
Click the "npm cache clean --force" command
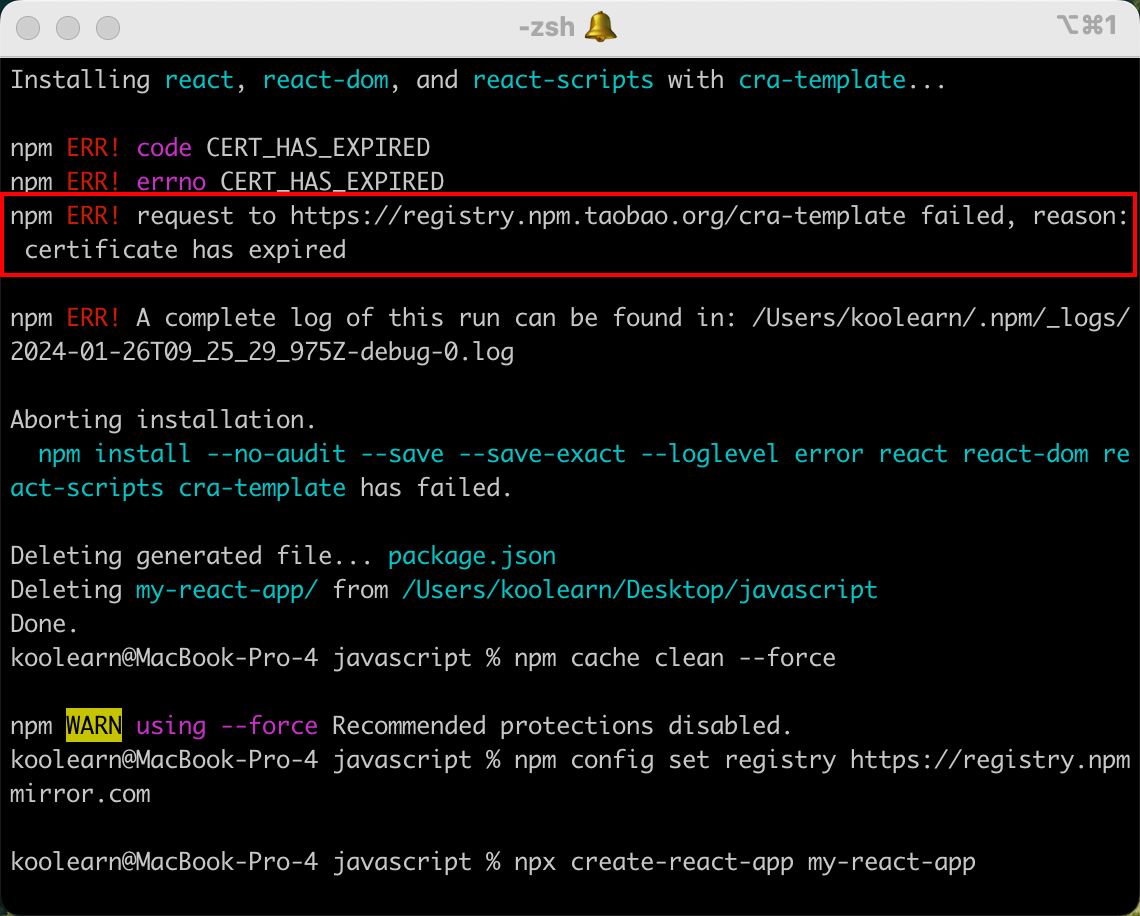click(675, 658)
